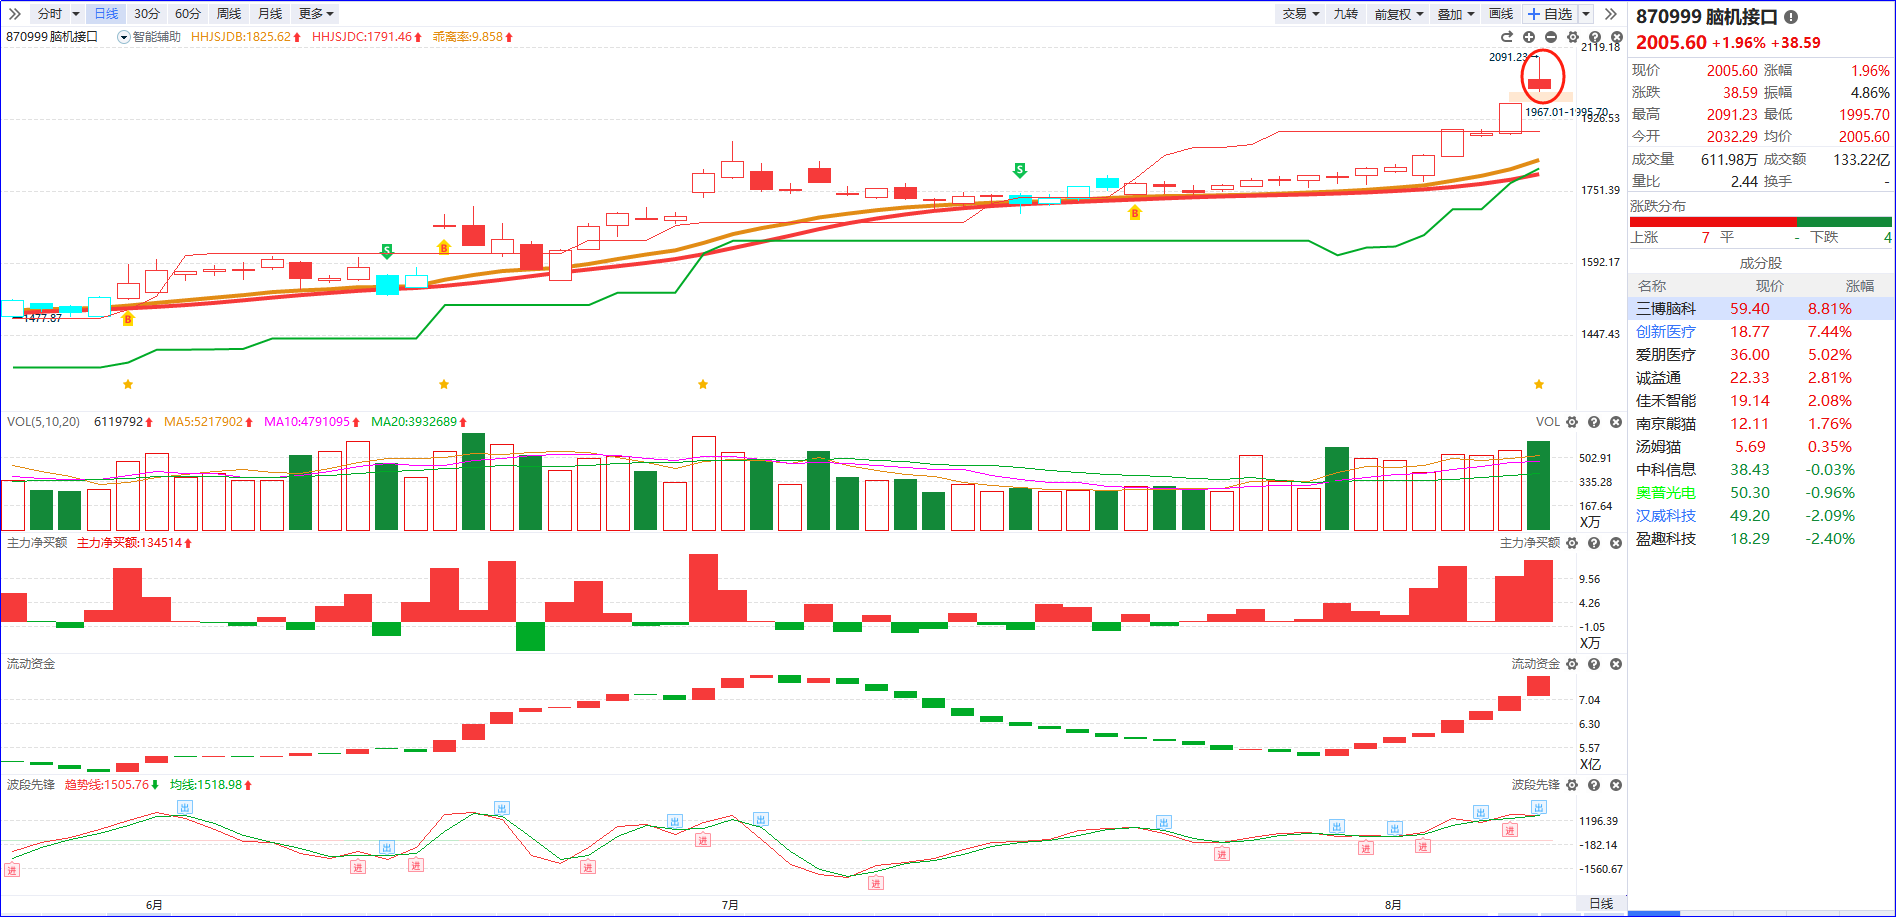This screenshot has height=917, width=1896.
Task: Open 主力净买额 panel help icon
Action: (1594, 543)
